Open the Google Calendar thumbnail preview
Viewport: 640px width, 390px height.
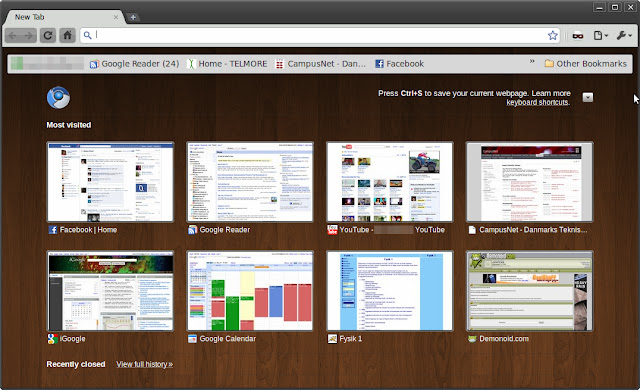point(250,291)
